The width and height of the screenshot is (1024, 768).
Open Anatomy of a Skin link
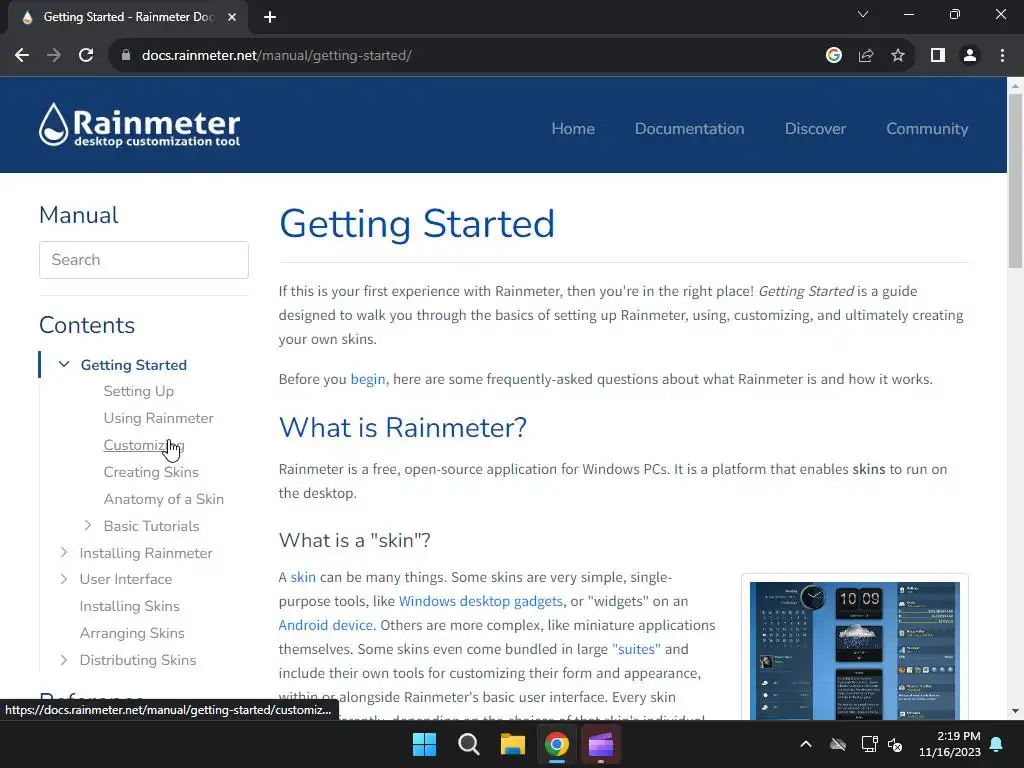coord(164,499)
